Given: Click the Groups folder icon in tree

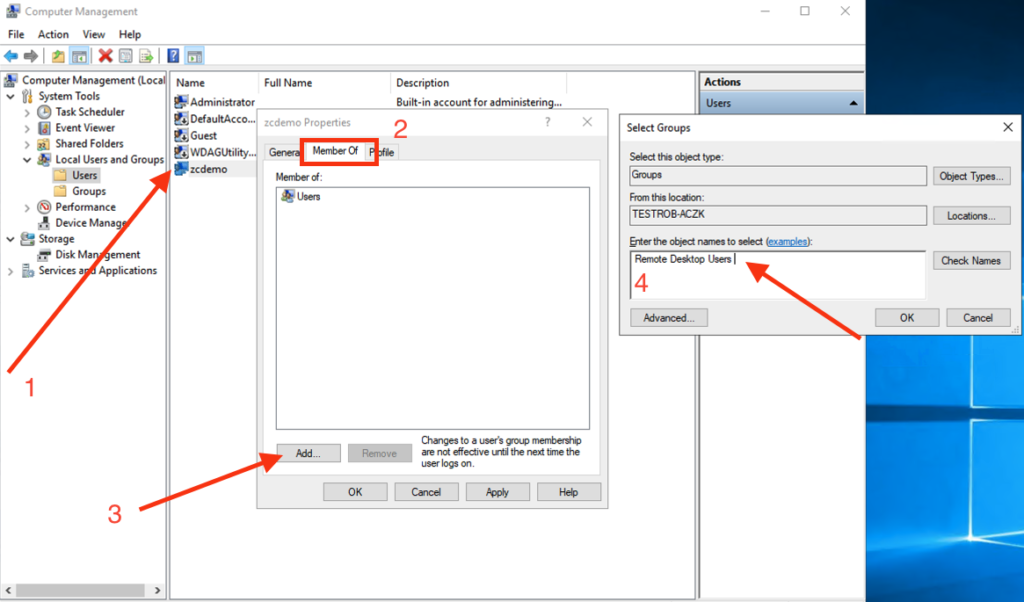Looking at the screenshot, I should click(61, 191).
